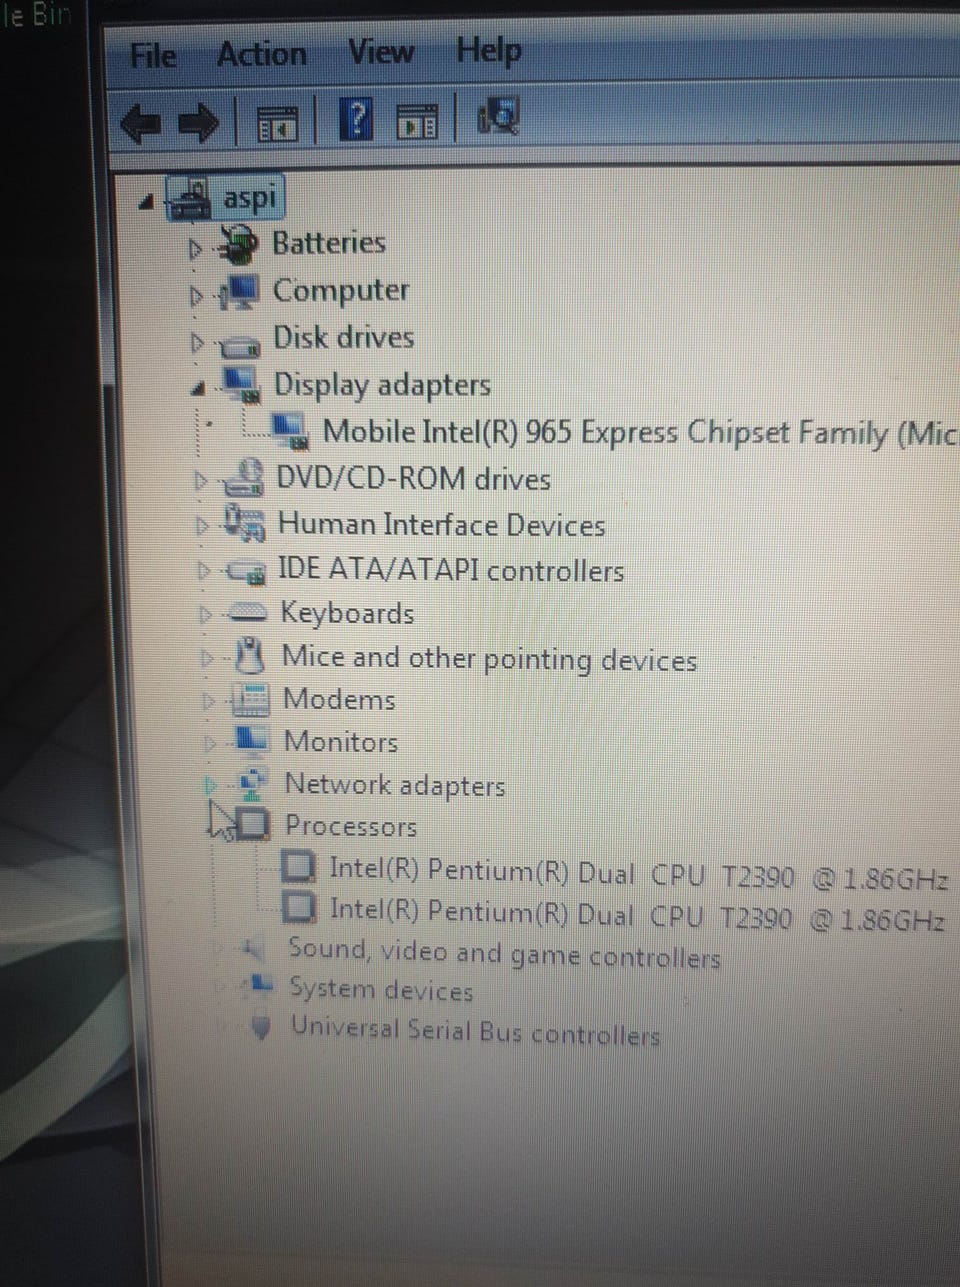960x1287 pixels.
Task: Expand the Modems category
Action: (x=208, y=701)
